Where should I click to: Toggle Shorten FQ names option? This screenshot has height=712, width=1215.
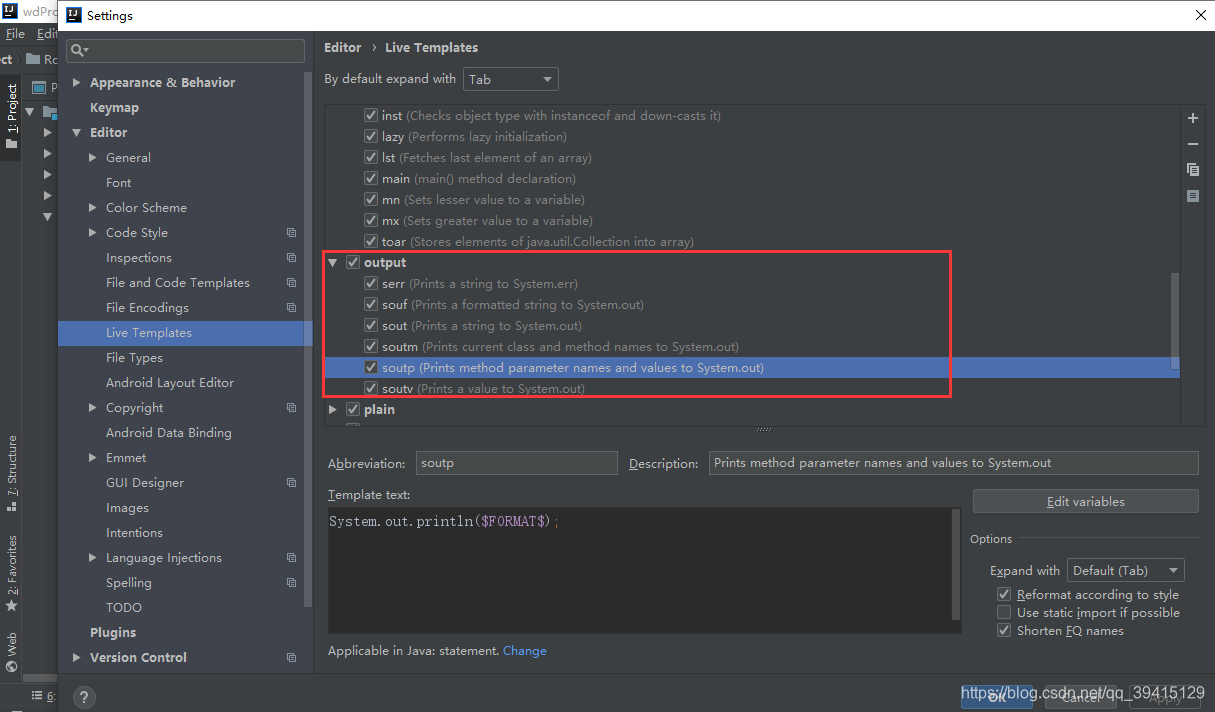(1004, 631)
